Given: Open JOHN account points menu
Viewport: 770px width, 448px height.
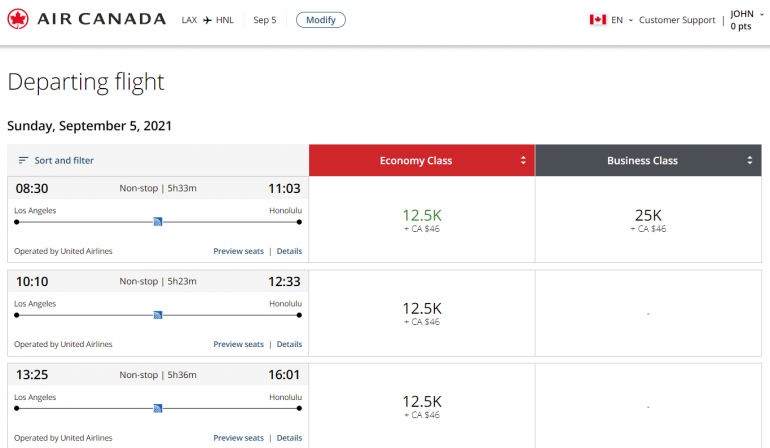Looking at the screenshot, I should (x=742, y=20).
